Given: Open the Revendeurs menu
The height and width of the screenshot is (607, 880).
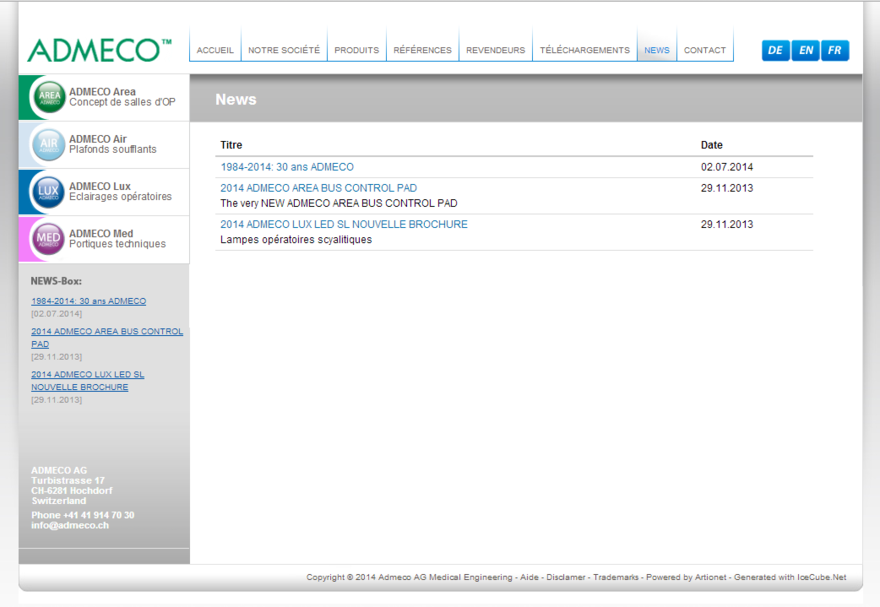Looking at the screenshot, I should (496, 50).
